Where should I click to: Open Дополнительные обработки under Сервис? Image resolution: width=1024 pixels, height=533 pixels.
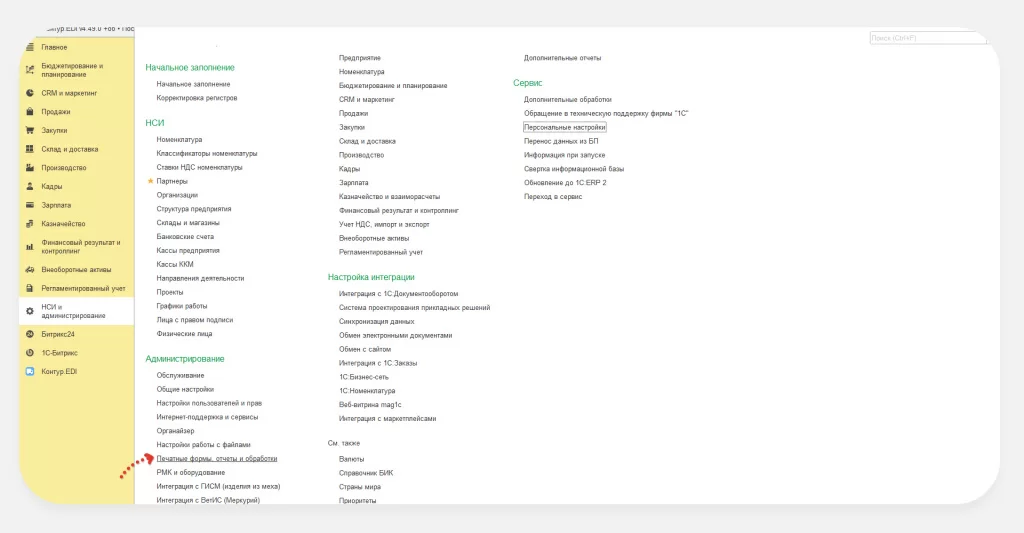pyautogui.click(x=567, y=99)
